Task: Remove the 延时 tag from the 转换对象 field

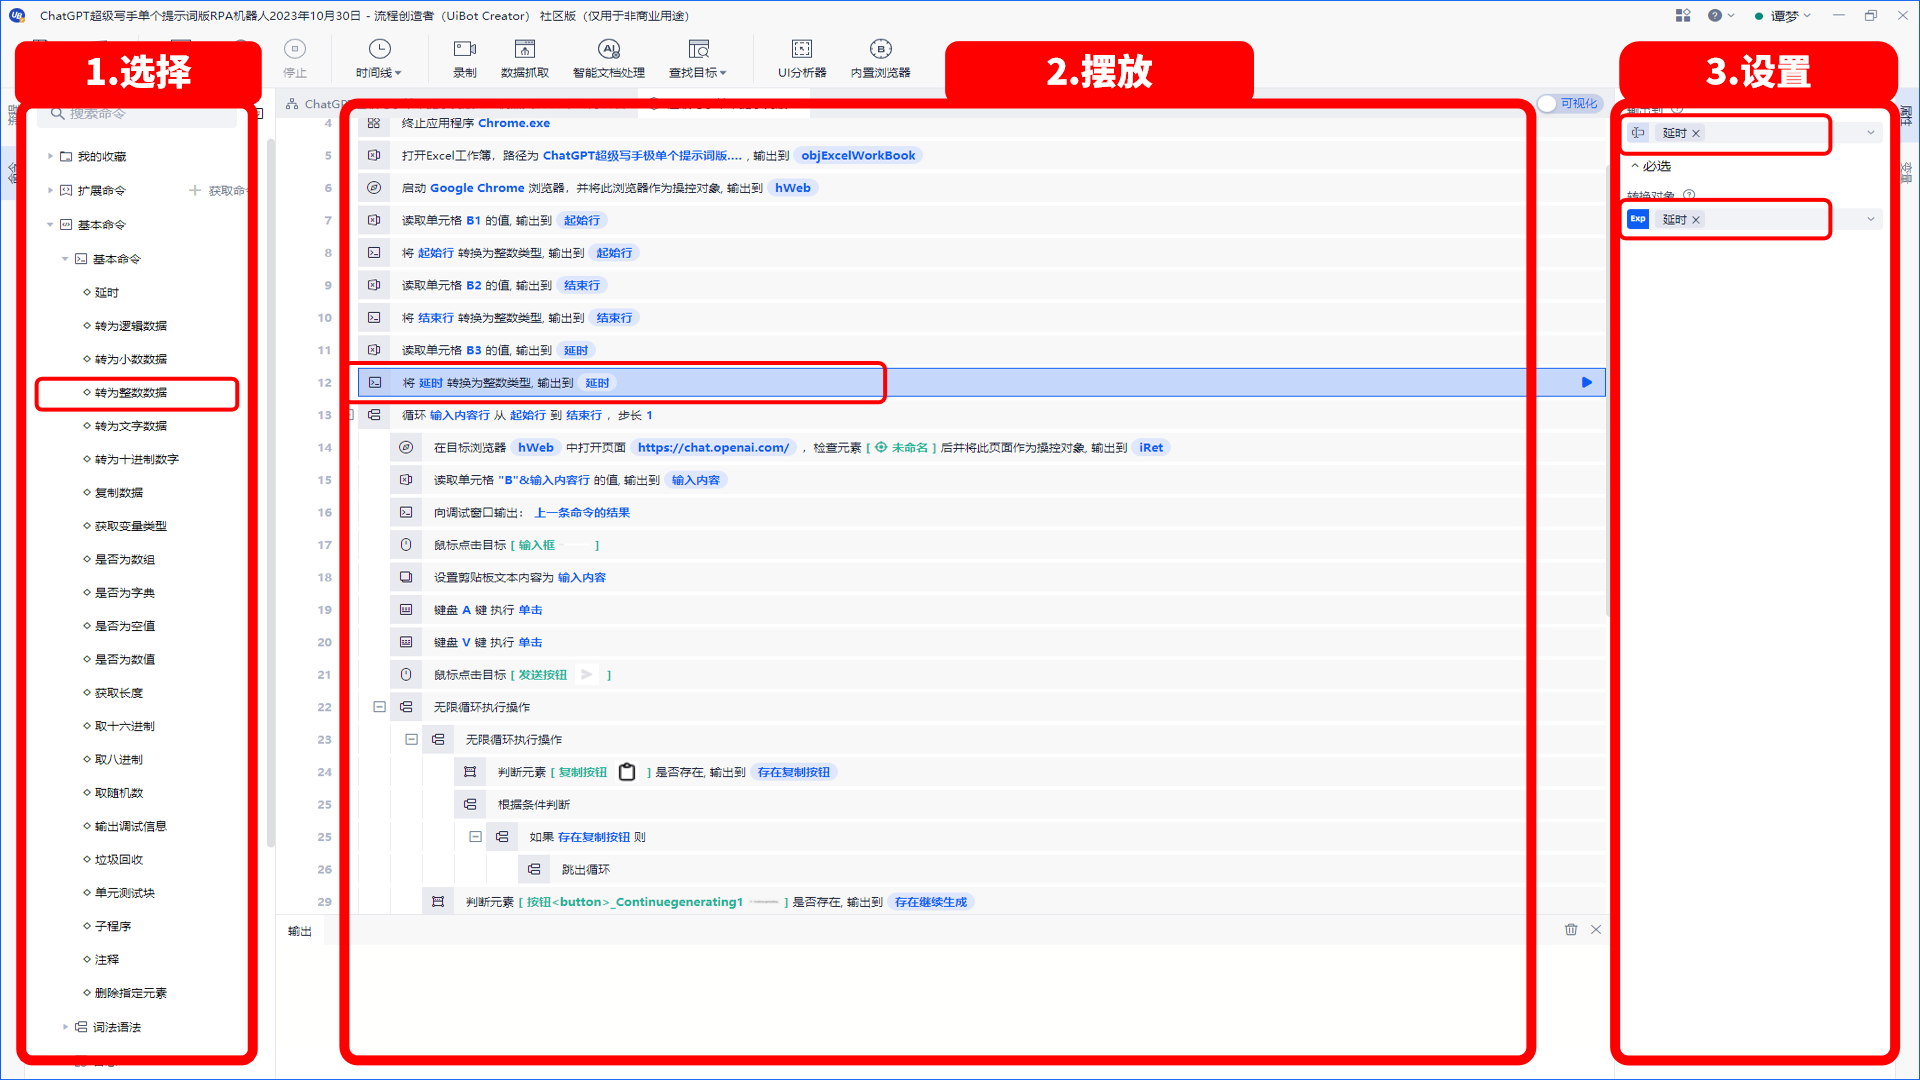Action: coord(1696,219)
